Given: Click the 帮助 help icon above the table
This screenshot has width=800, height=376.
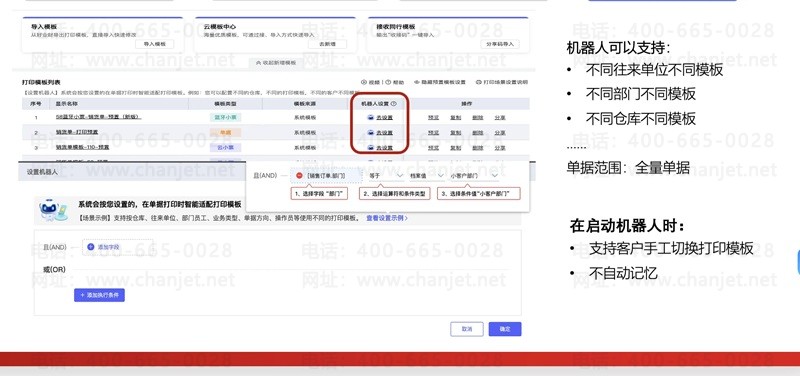Looking at the screenshot, I should point(388,82).
